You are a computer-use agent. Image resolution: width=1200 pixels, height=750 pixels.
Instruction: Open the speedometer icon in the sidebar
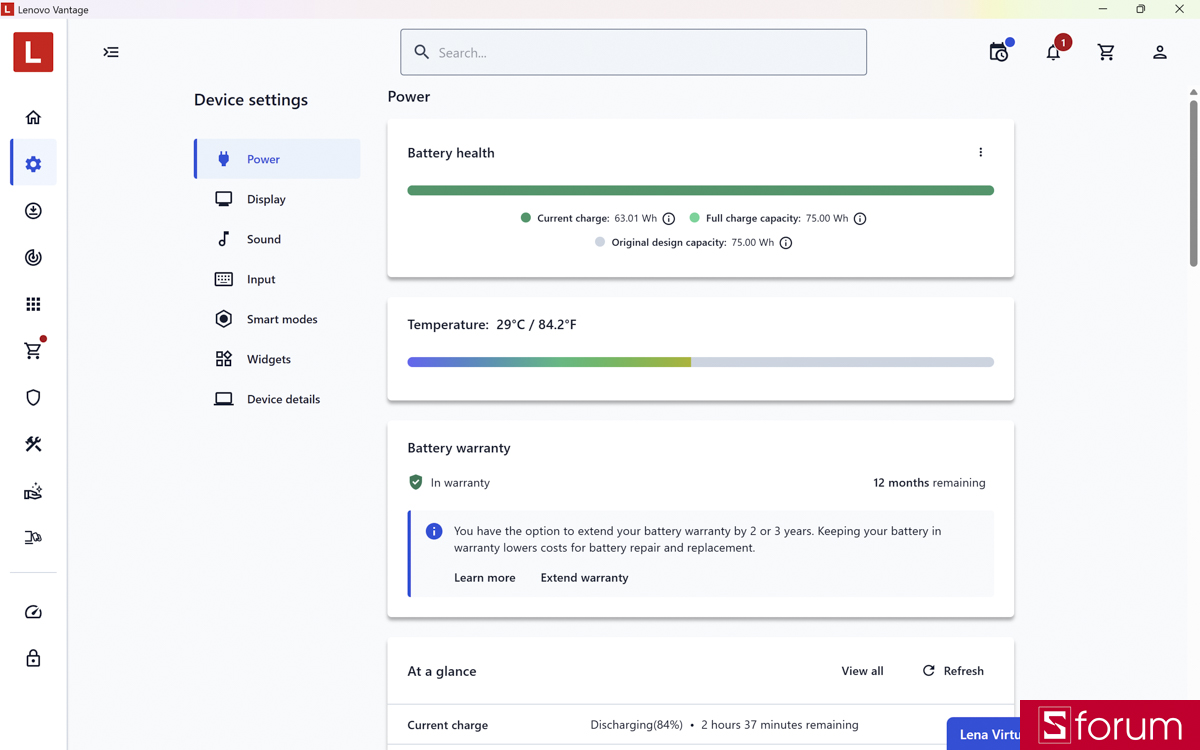[x=33, y=612]
